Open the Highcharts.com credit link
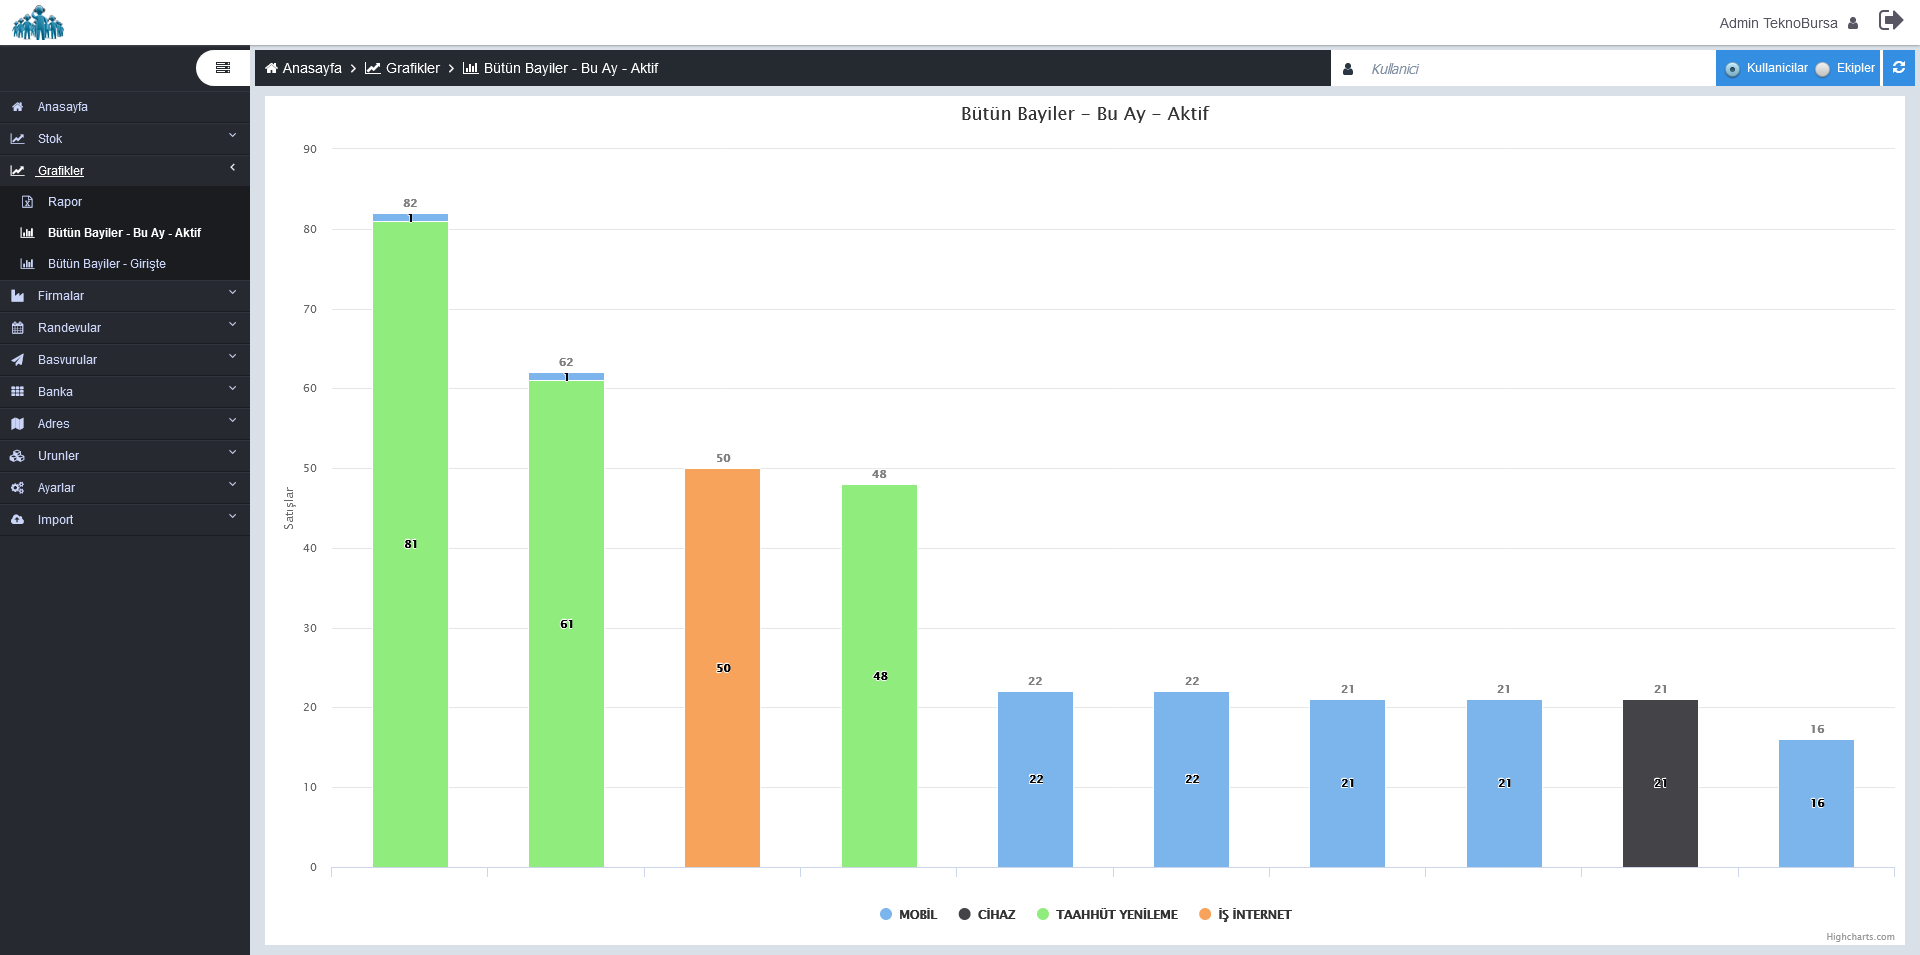This screenshot has width=1920, height=955. pyautogui.click(x=1859, y=937)
